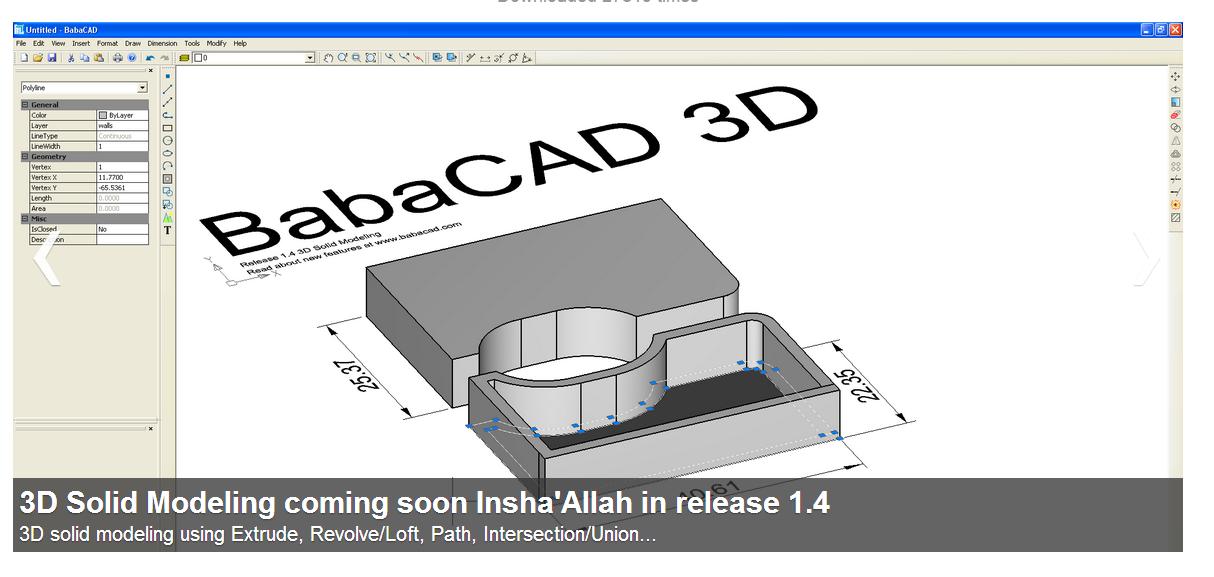1214x577 pixels.
Task: Click the Layer value 'walls' field
Action: (x=122, y=126)
